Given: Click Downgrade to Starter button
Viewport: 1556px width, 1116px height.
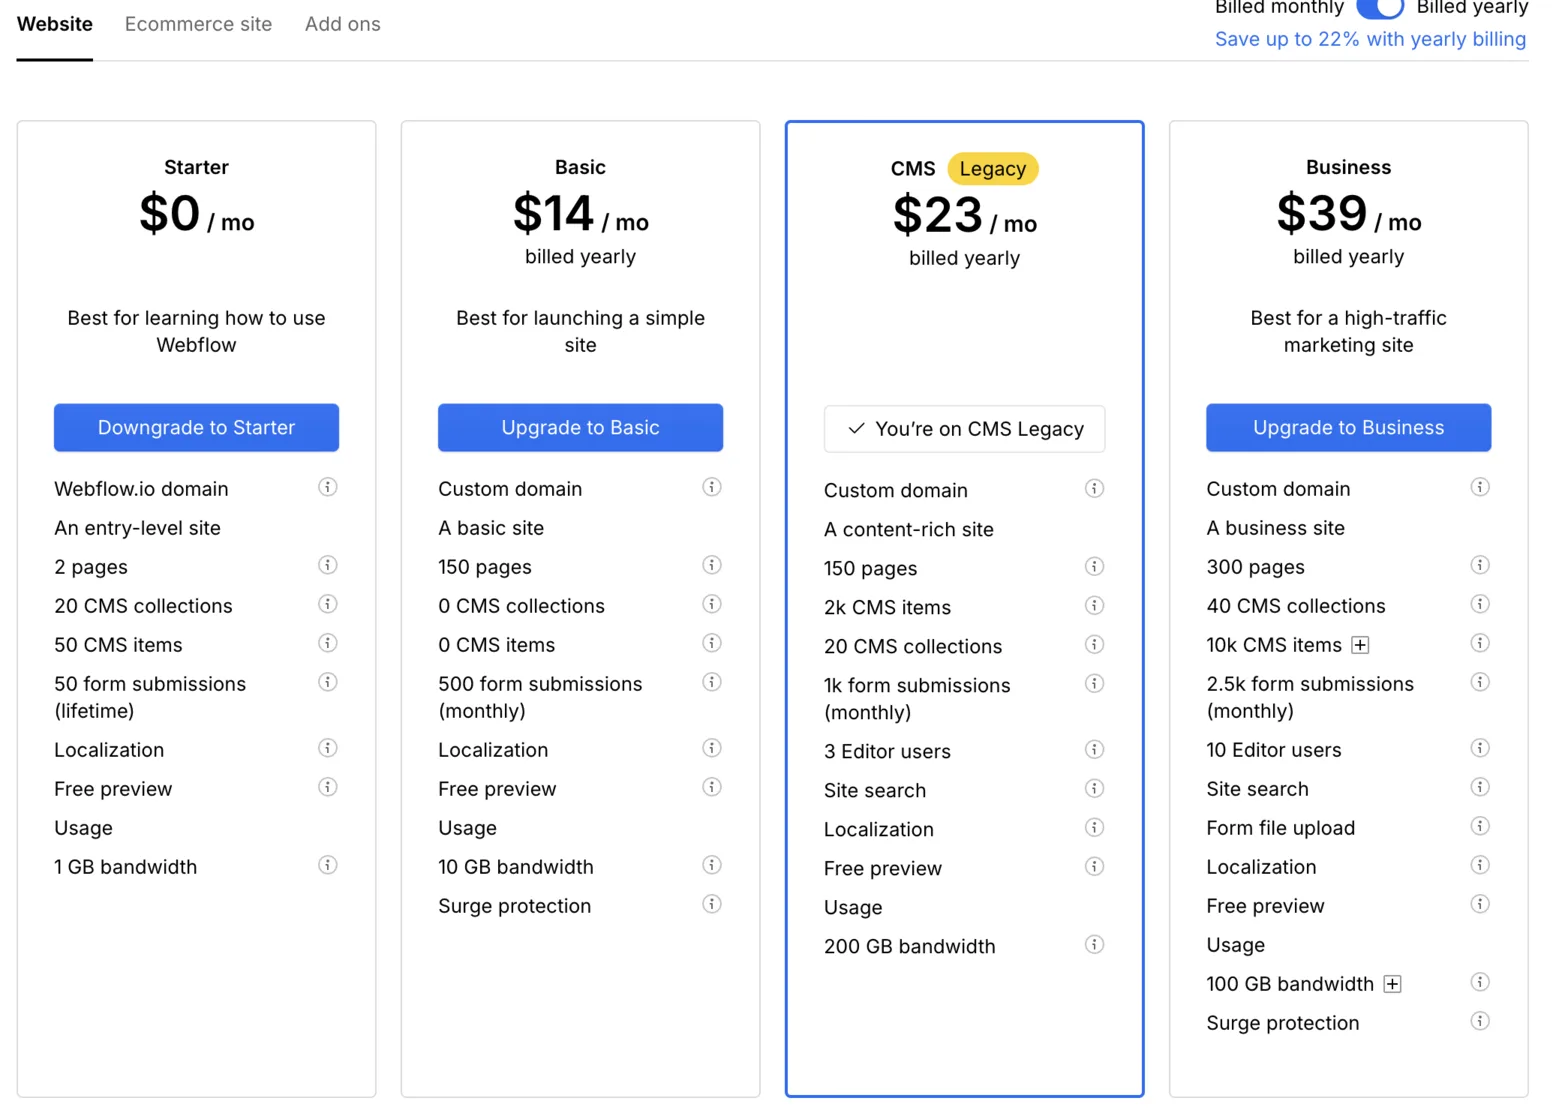Looking at the screenshot, I should pyautogui.click(x=196, y=427).
